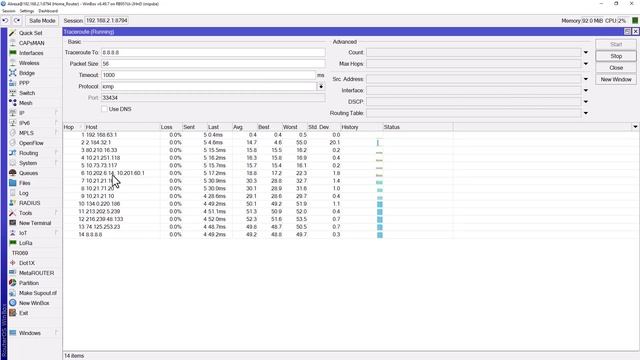Expand the Tools submenu
Image resolution: width=640 pixels, height=360 pixels.
pos(56,213)
